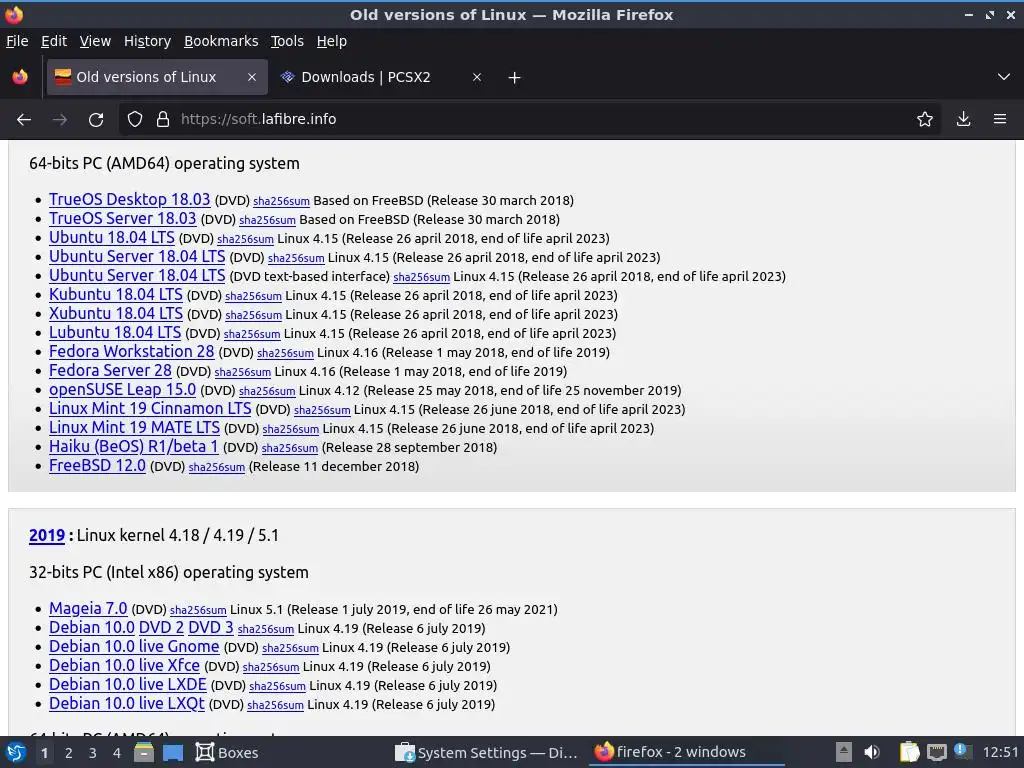Open Haiku (BeOS) R1/beta 1 link
Screen dimensions: 1024x768
tap(133, 446)
